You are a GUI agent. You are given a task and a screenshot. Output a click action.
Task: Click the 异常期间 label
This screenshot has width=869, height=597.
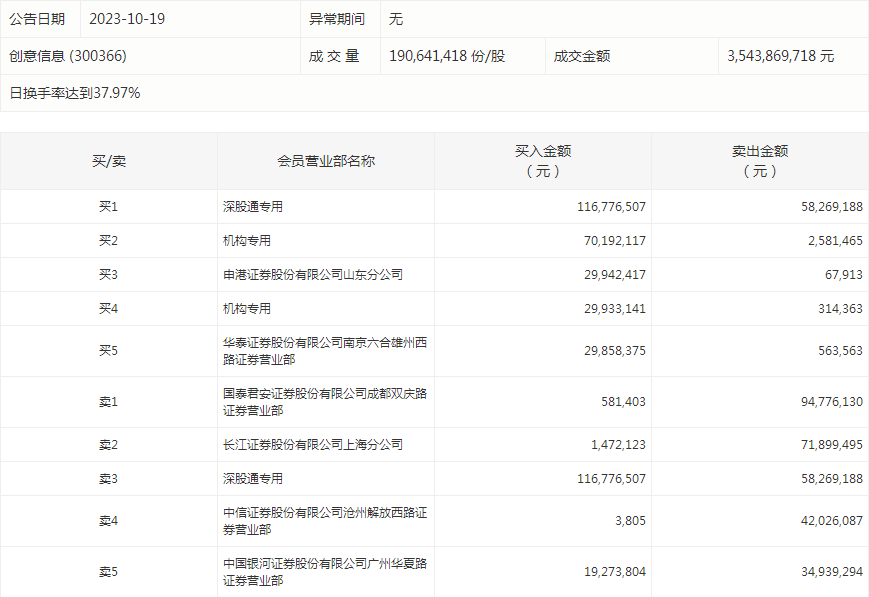pyautogui.click(x=337, y=19)
